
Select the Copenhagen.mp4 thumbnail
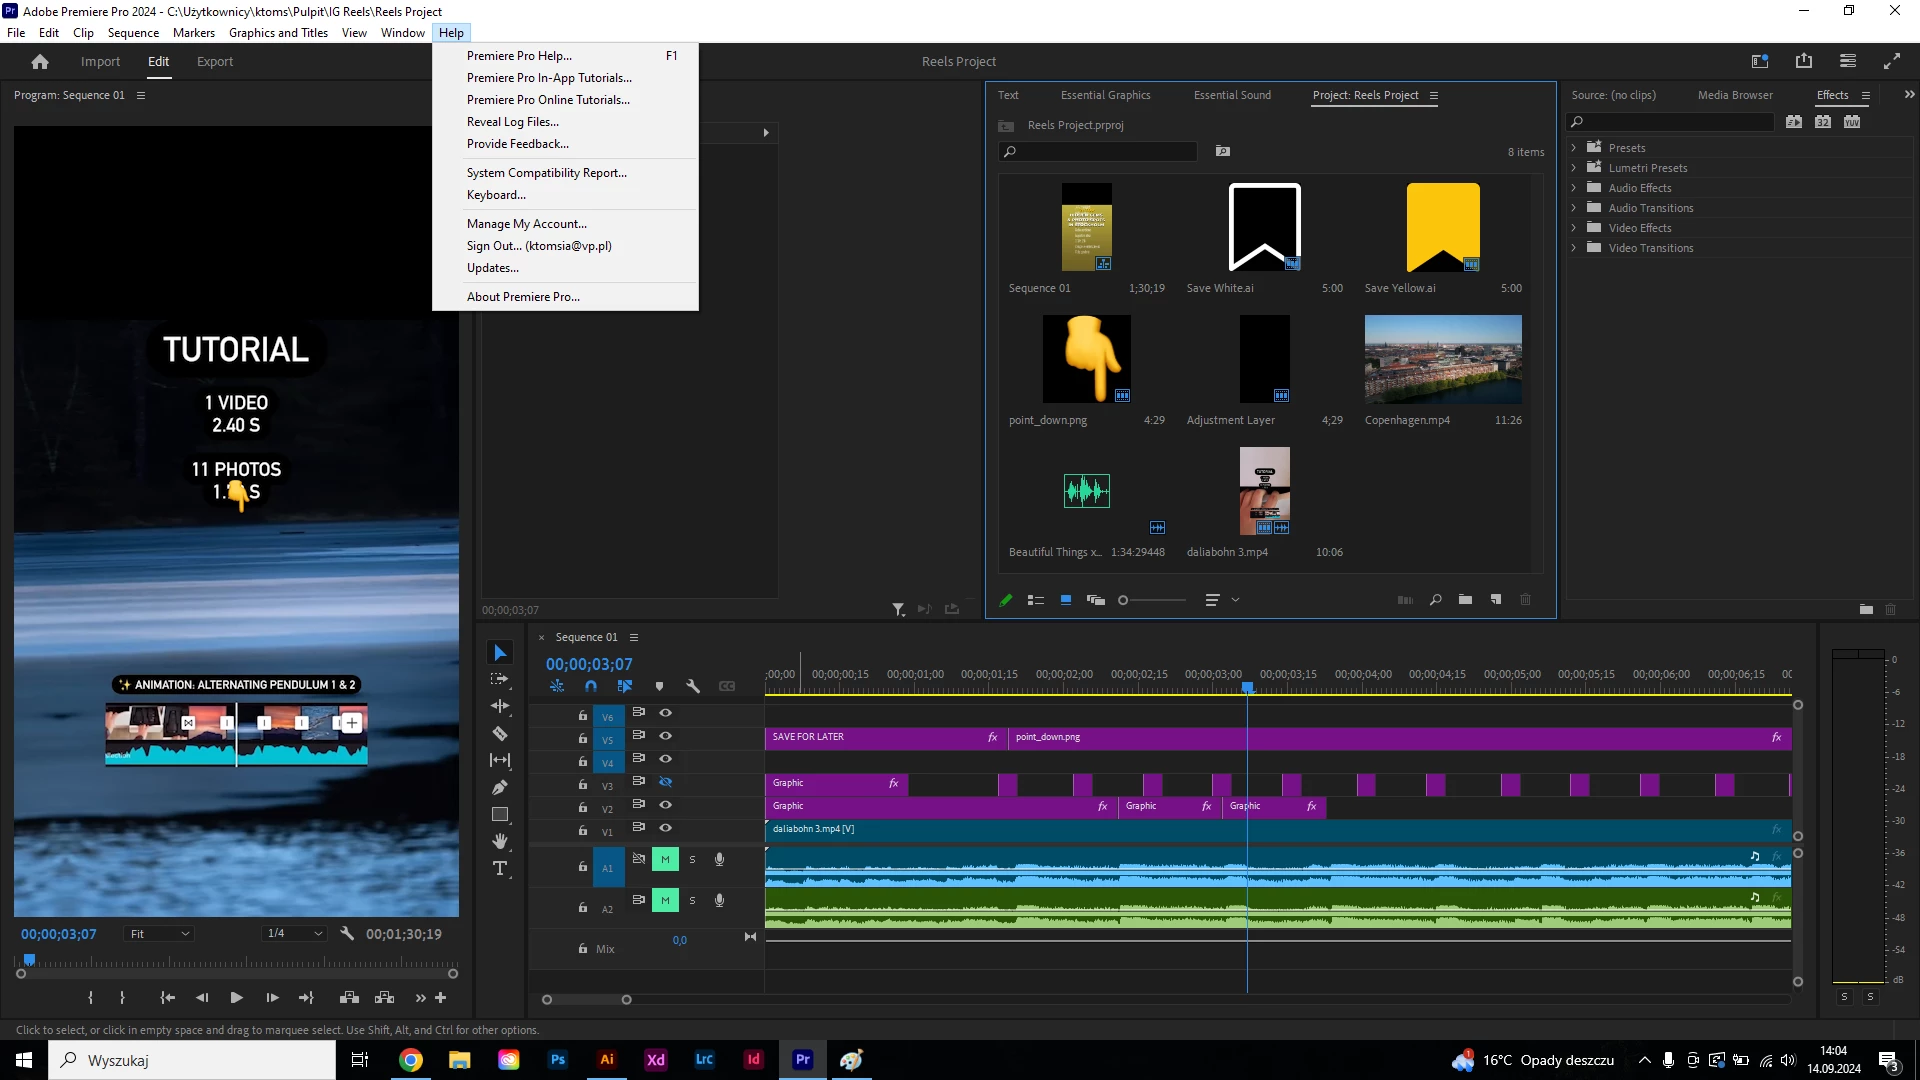(x=1442, y=358)
